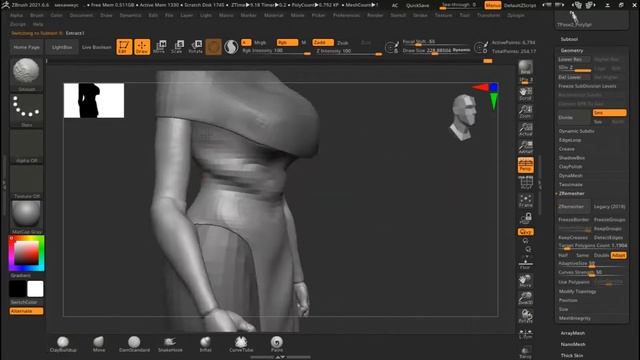Toggle the Rgb channel button
Viewport: 640px width, 360px height.
point(287,42)
